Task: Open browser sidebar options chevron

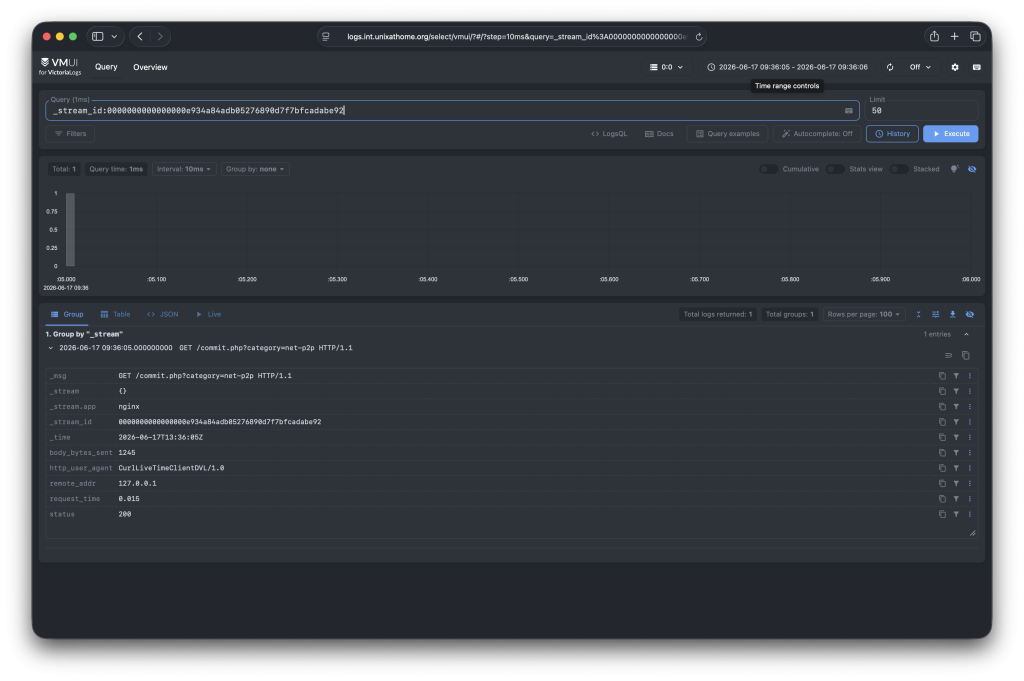Action: [114, 37]
